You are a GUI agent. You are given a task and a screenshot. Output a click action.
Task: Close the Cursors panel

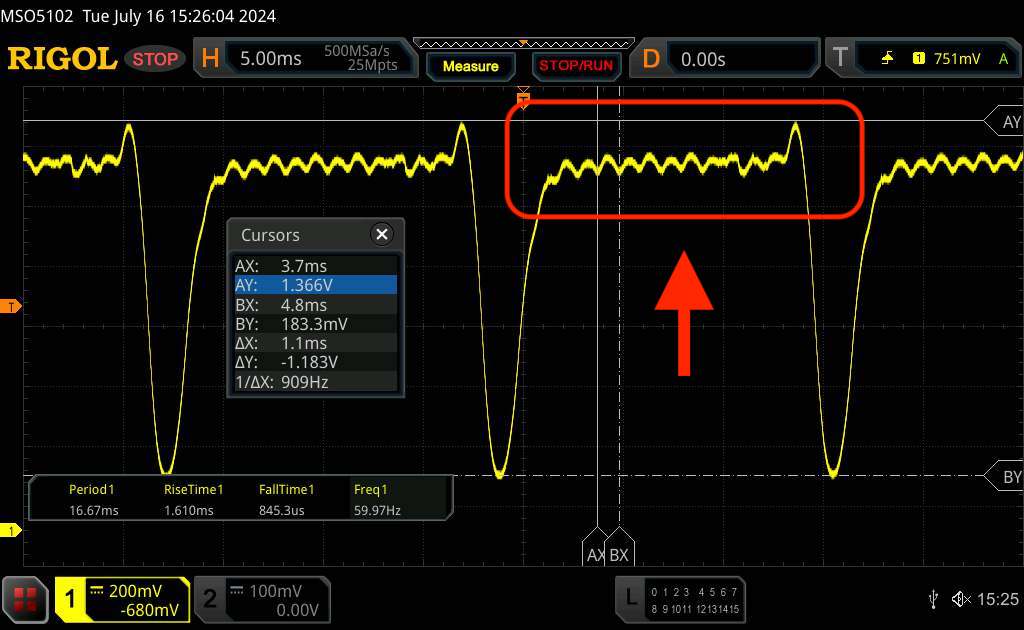[382, 234]
